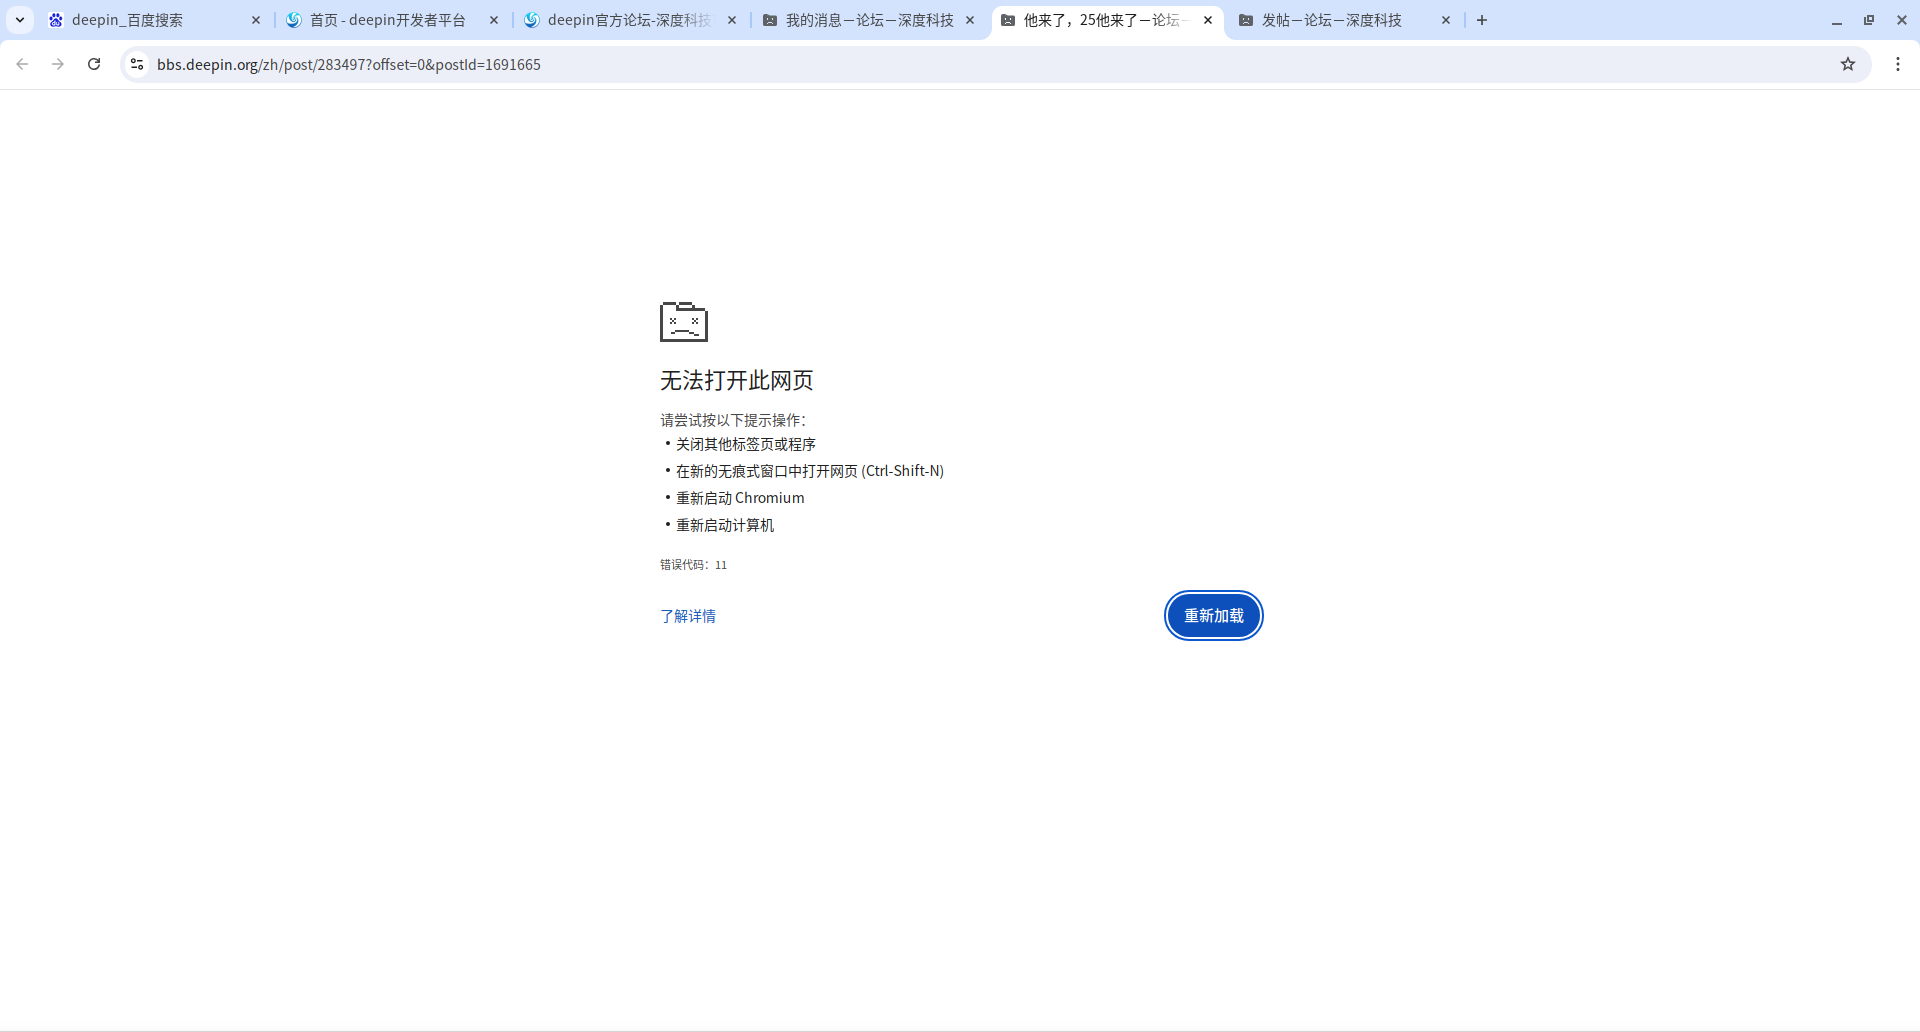The height and width of the screenshot is (1032, 1920).
Task: Close the 我的消息 tab
Action: [970, 20]
